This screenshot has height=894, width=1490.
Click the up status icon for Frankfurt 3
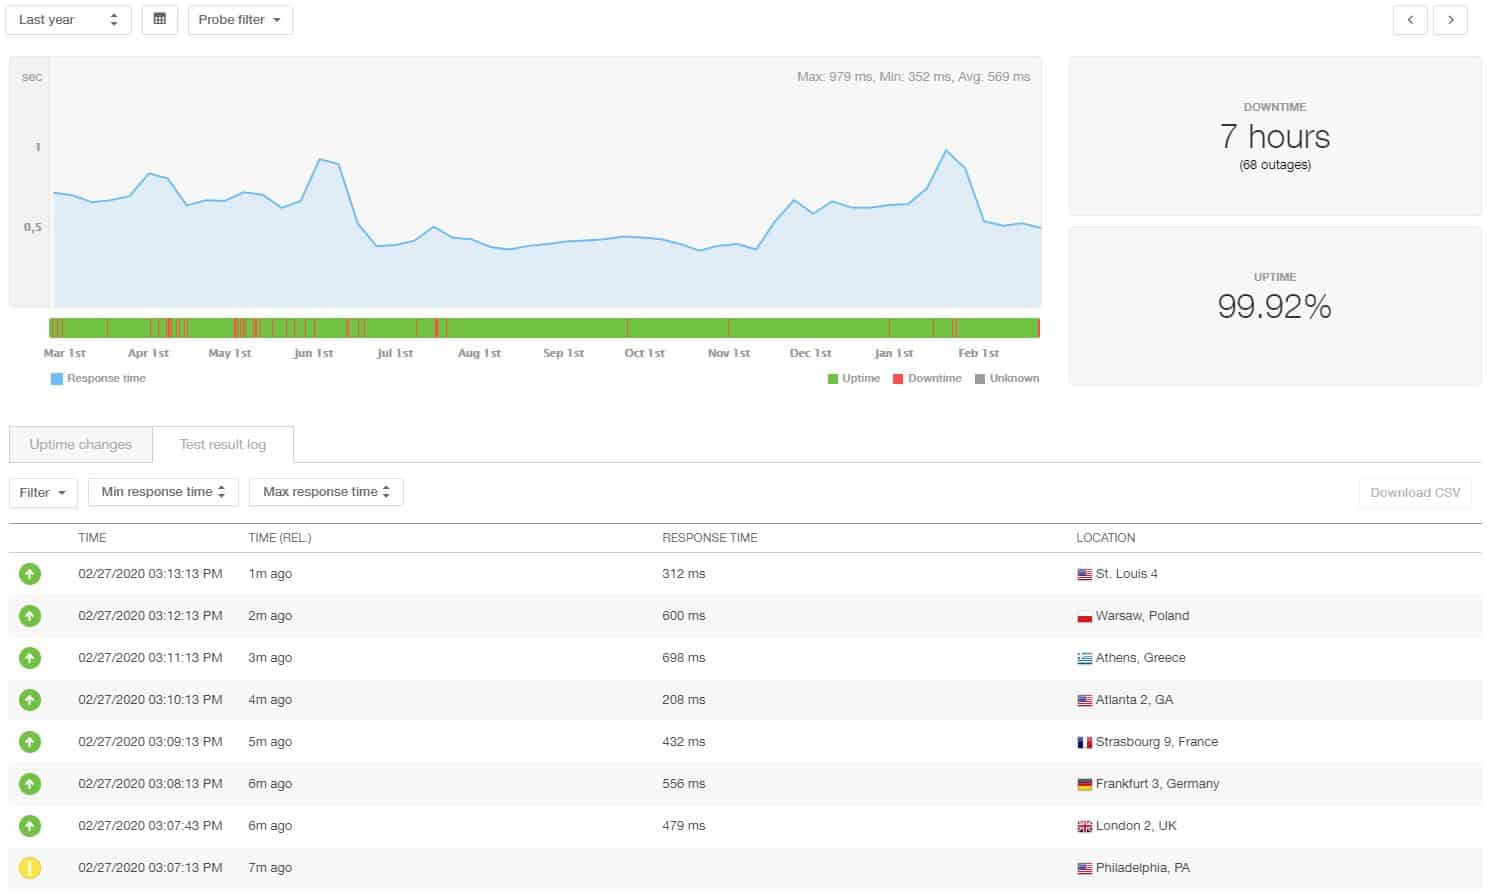[x=30, y=784]
